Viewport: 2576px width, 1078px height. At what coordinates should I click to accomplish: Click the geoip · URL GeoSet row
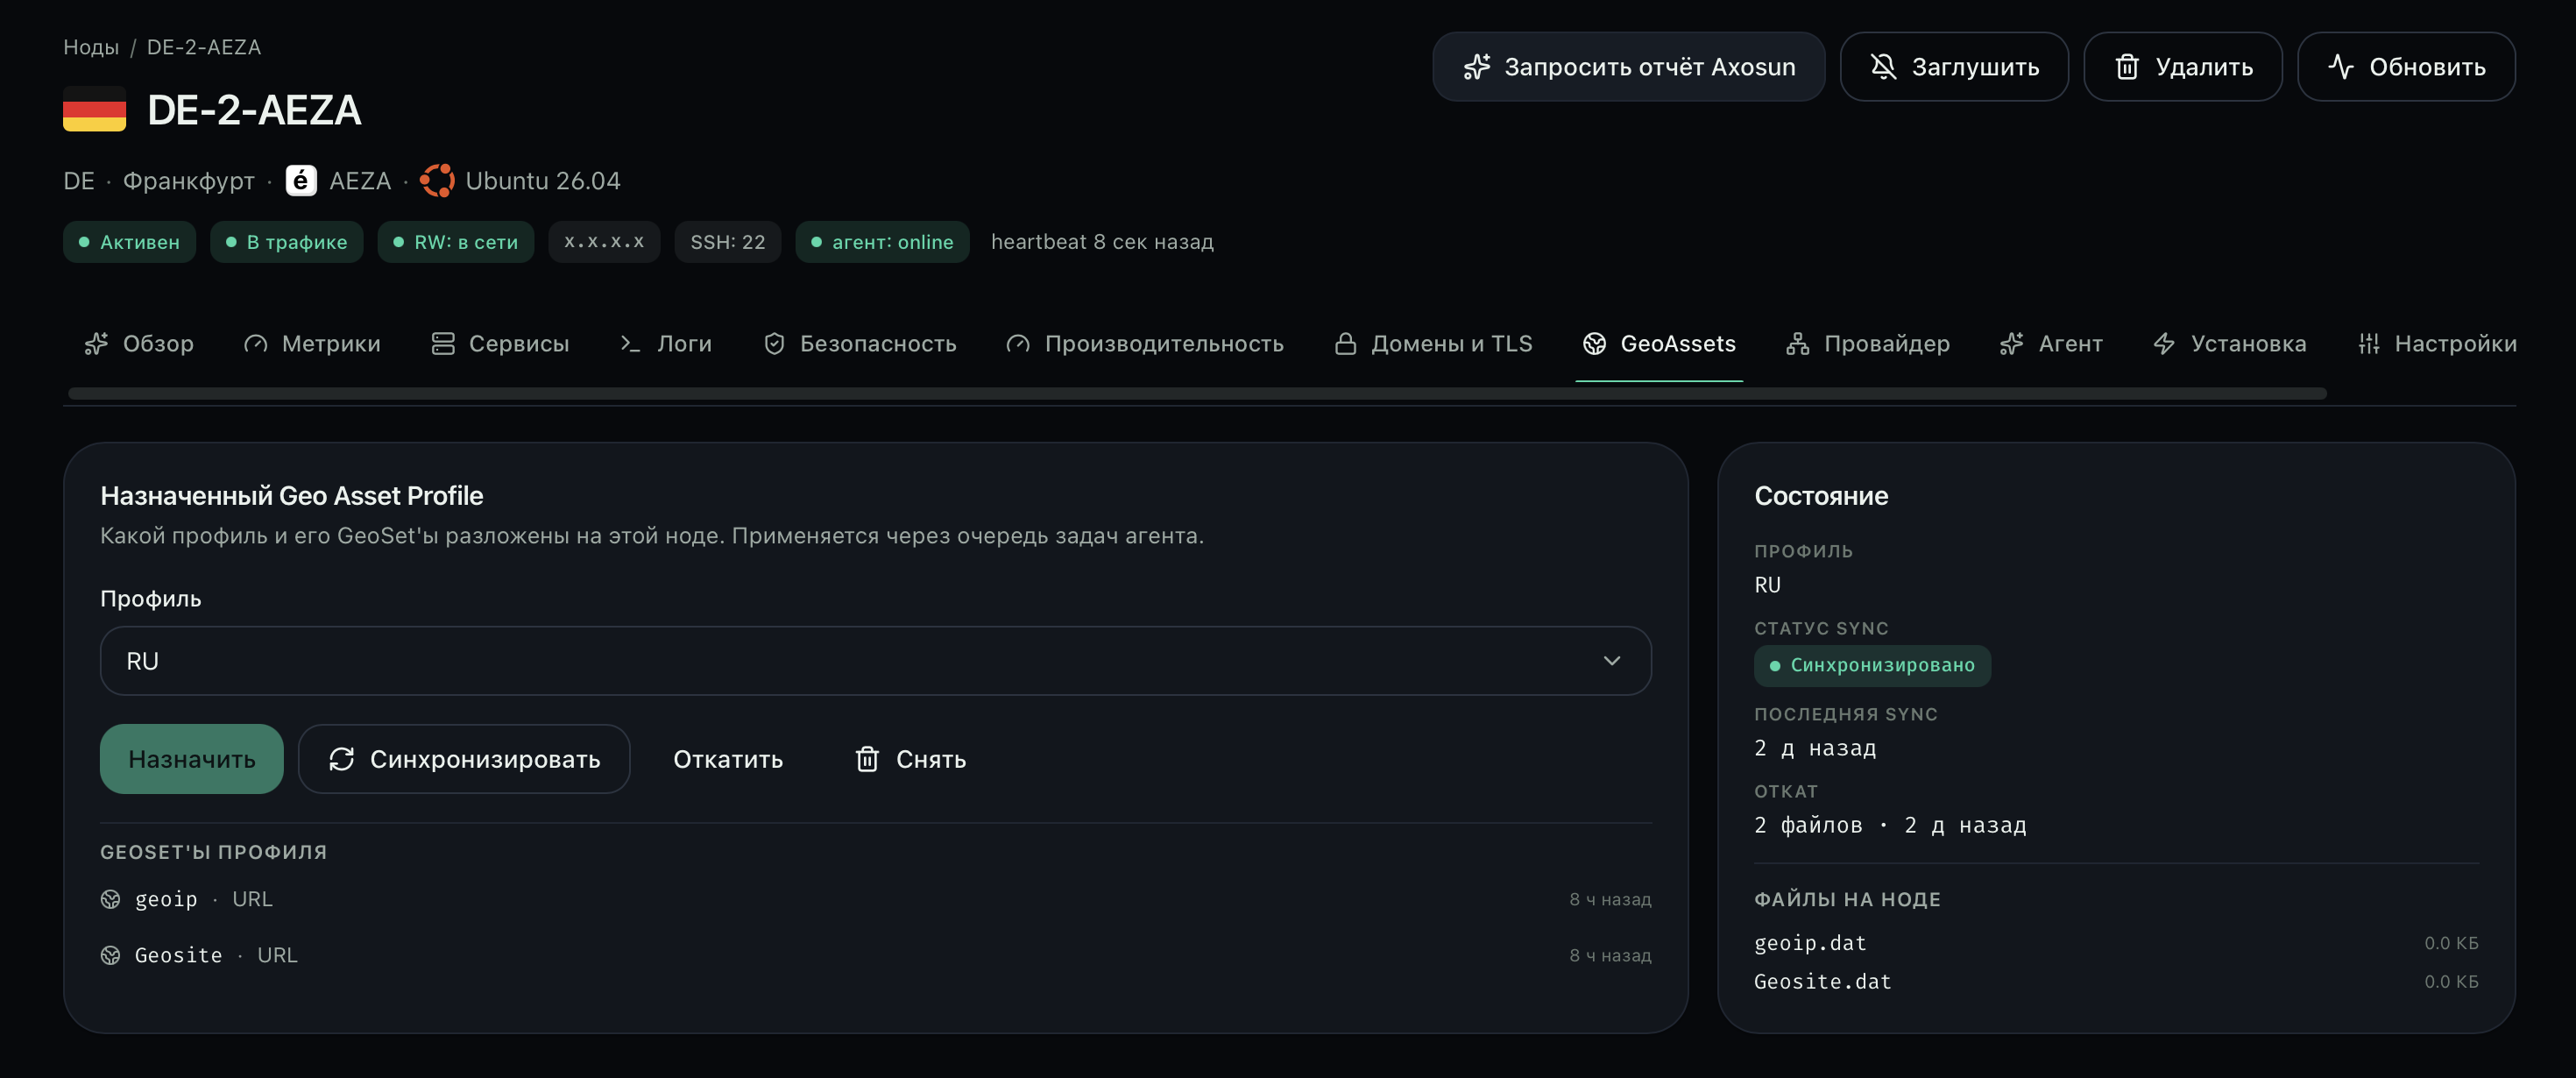coord(875,899)
